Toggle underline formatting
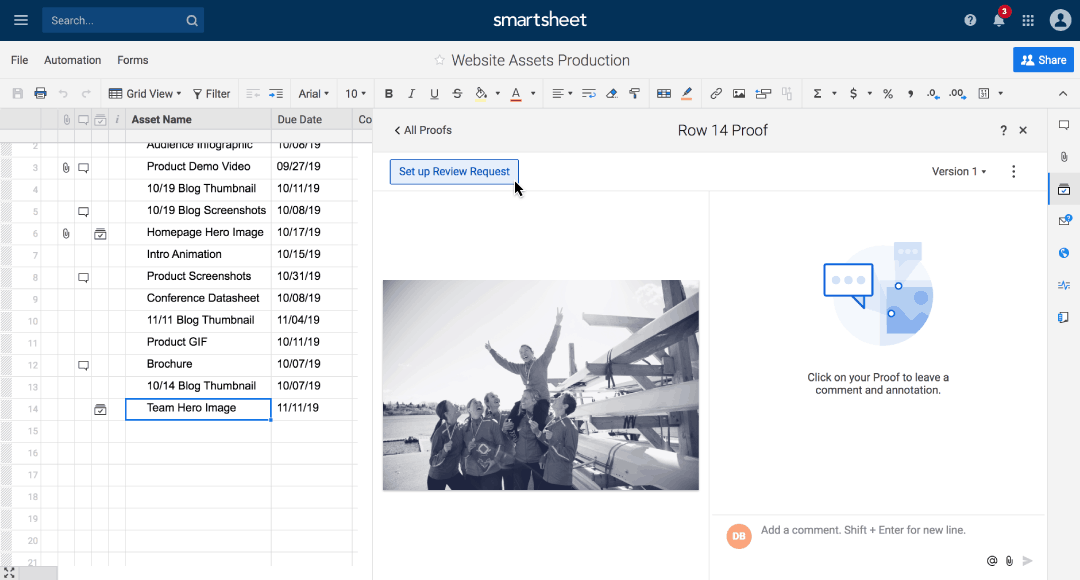Viewport: 1080px width, 580px height. click(434, 93)
